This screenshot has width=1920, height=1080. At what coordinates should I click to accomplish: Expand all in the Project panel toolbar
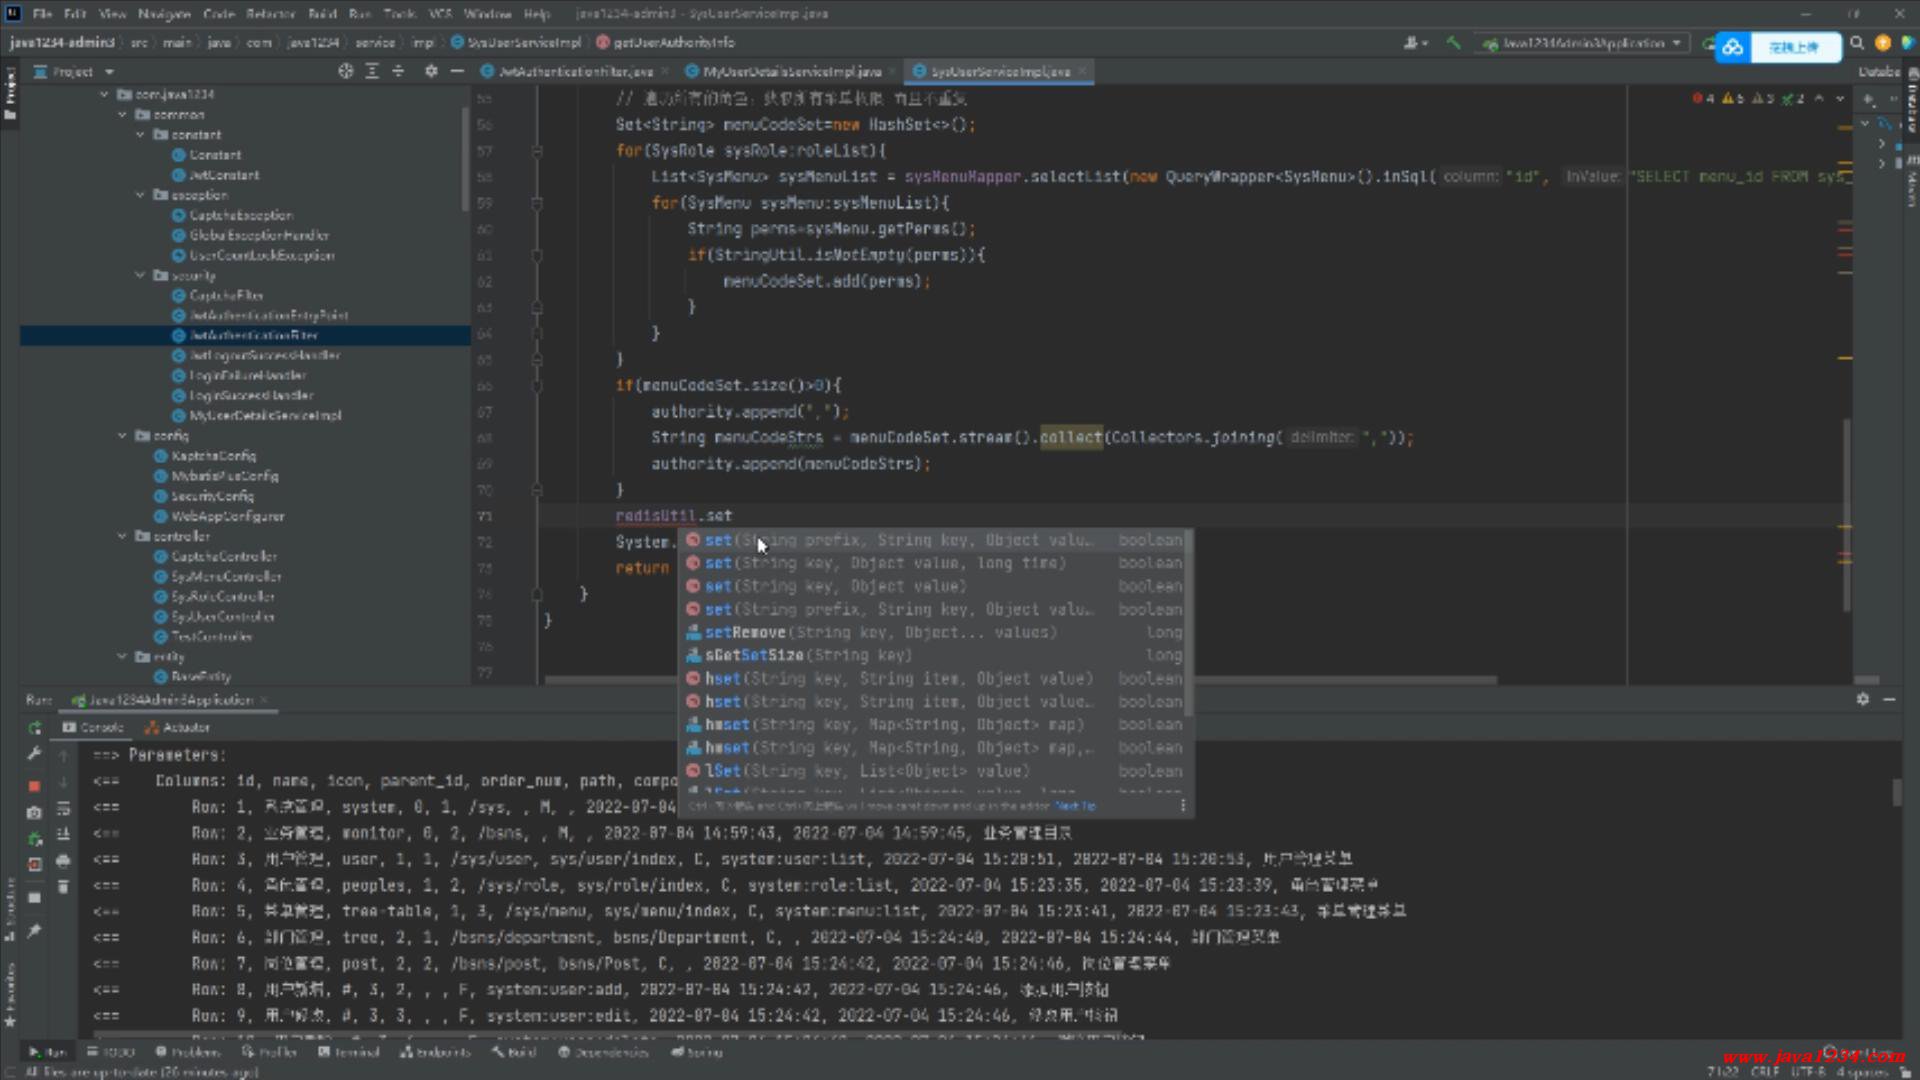click(x=372, y=71)
